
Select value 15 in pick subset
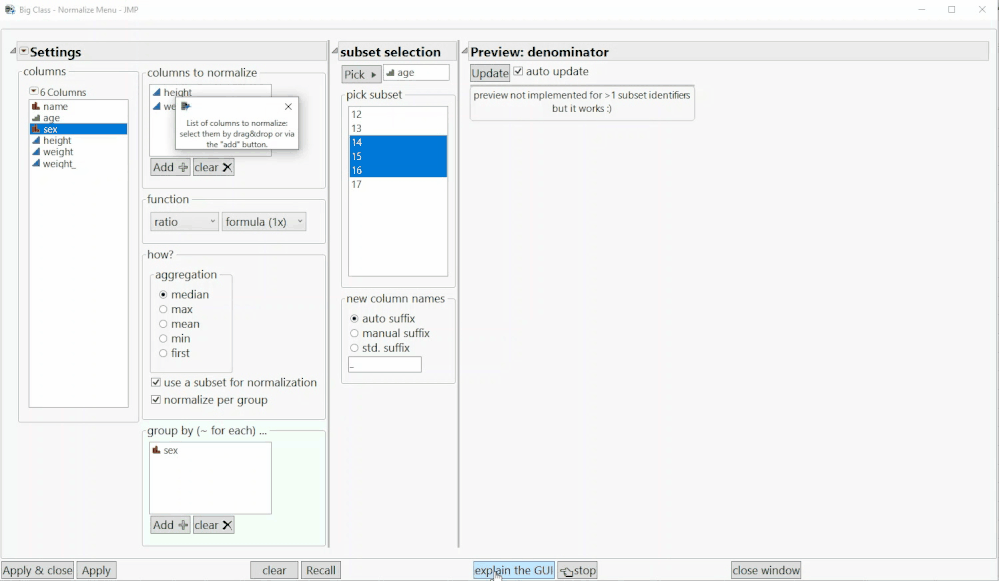[x=398, y=157]
